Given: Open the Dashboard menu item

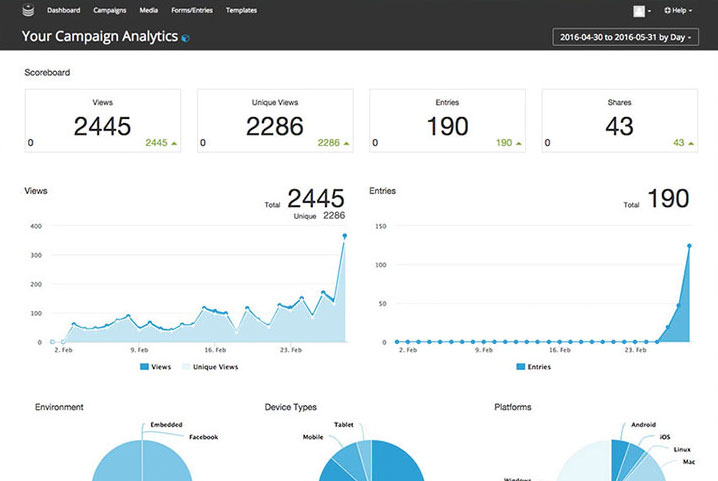Looking at the screenshot, I should click(64, 10).
